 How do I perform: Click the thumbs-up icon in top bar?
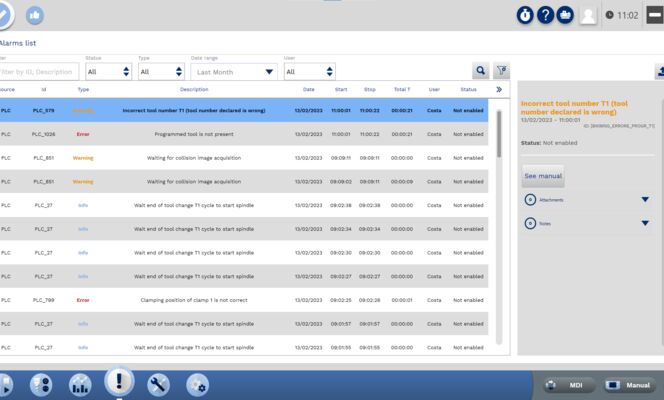coord(36,16)
